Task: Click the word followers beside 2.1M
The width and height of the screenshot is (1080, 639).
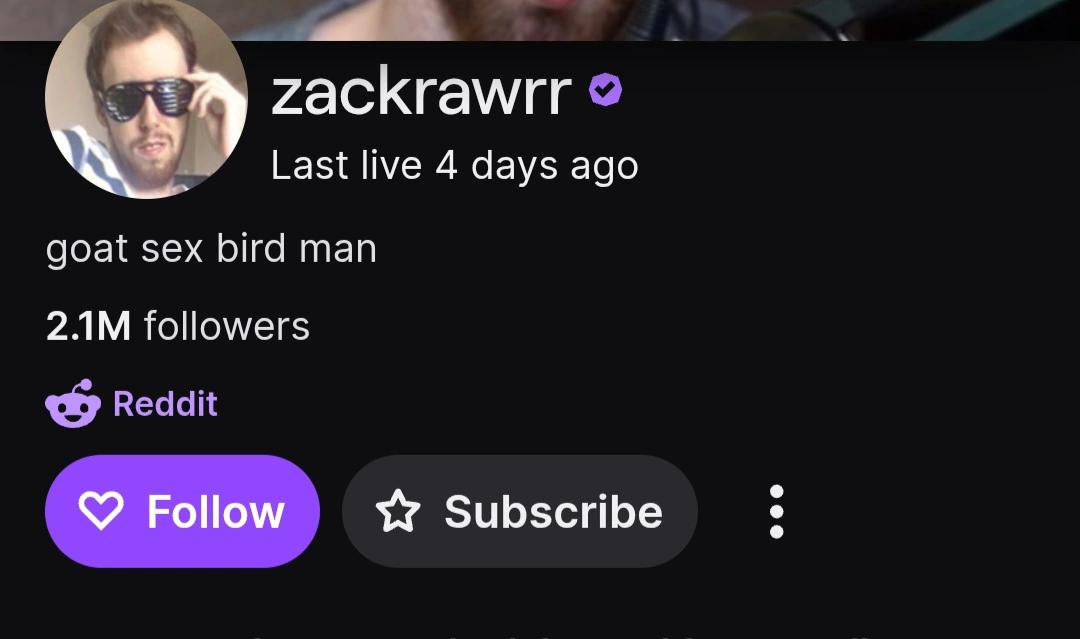Action: click(227, 326)
